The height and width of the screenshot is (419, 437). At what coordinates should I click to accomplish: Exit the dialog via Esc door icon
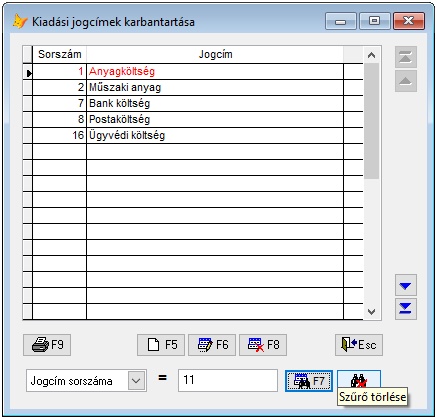[359, 345]
